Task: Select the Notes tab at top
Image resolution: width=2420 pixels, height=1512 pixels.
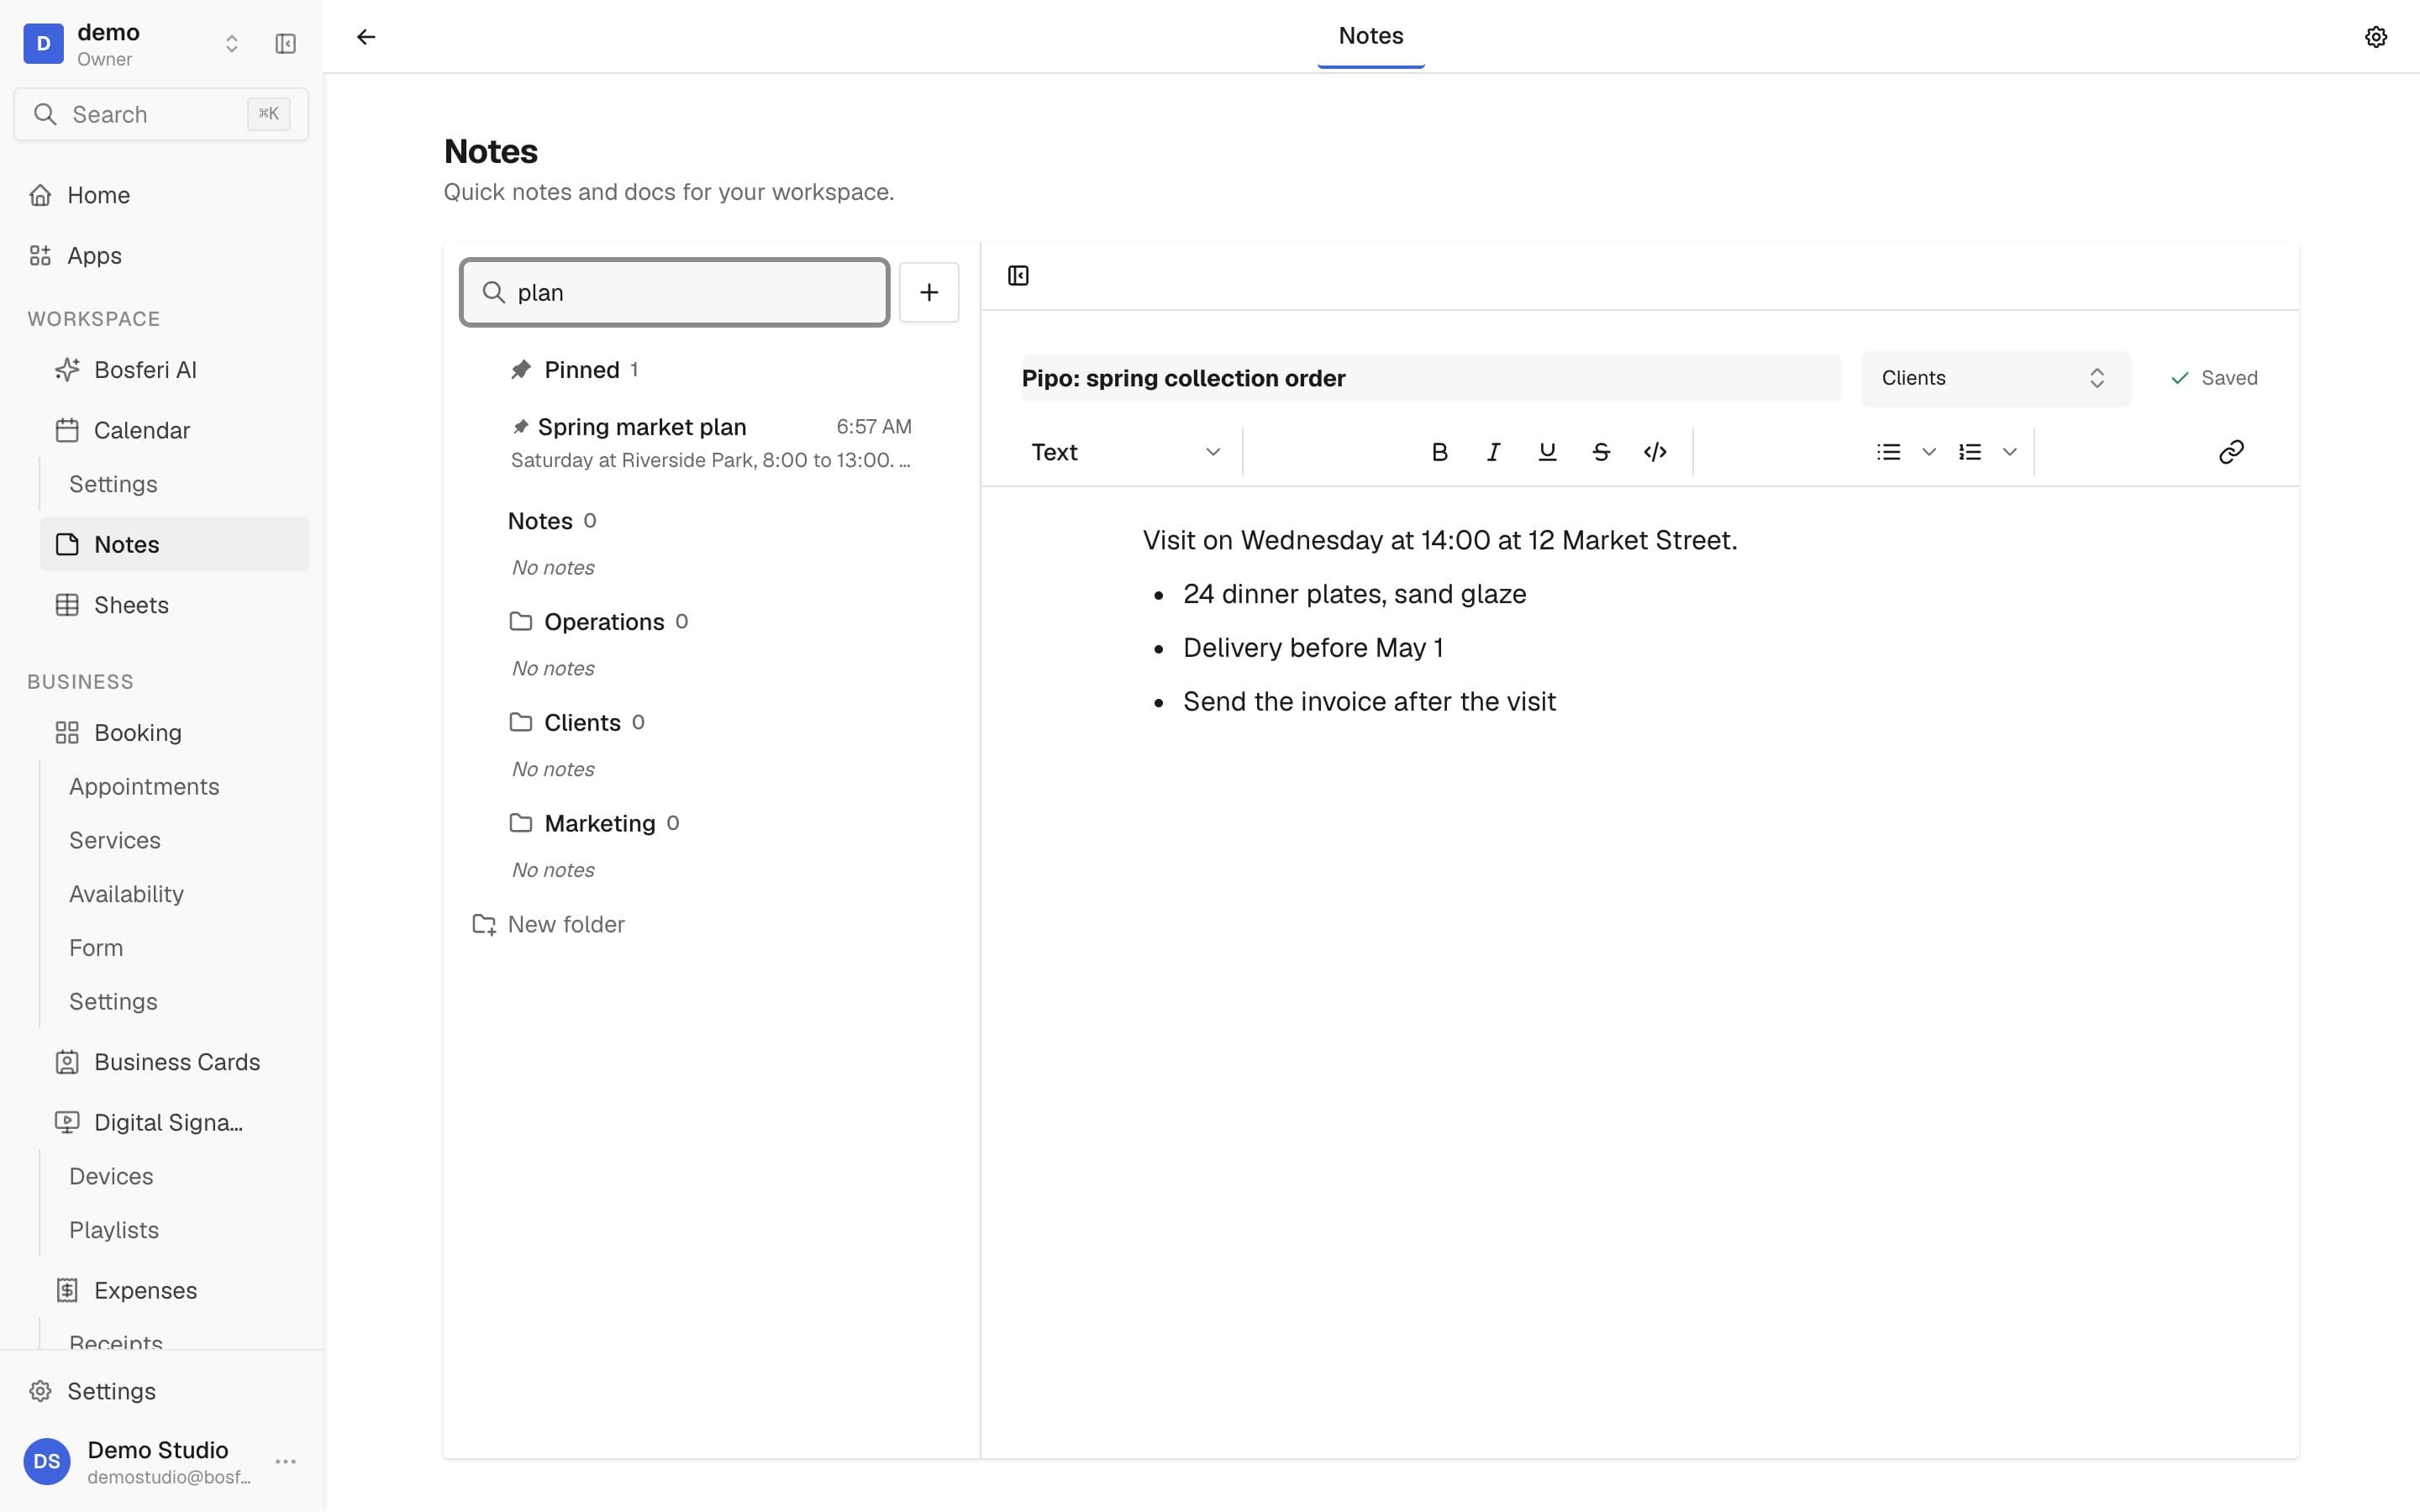Action: click(1370, 36)
